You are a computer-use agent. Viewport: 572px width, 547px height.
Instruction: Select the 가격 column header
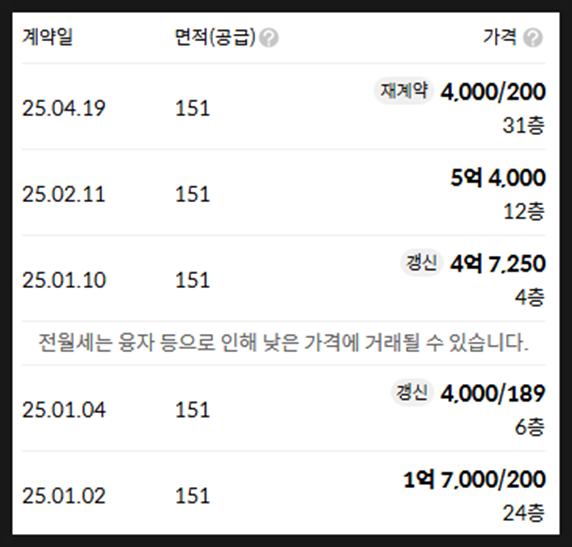[499, 37]
